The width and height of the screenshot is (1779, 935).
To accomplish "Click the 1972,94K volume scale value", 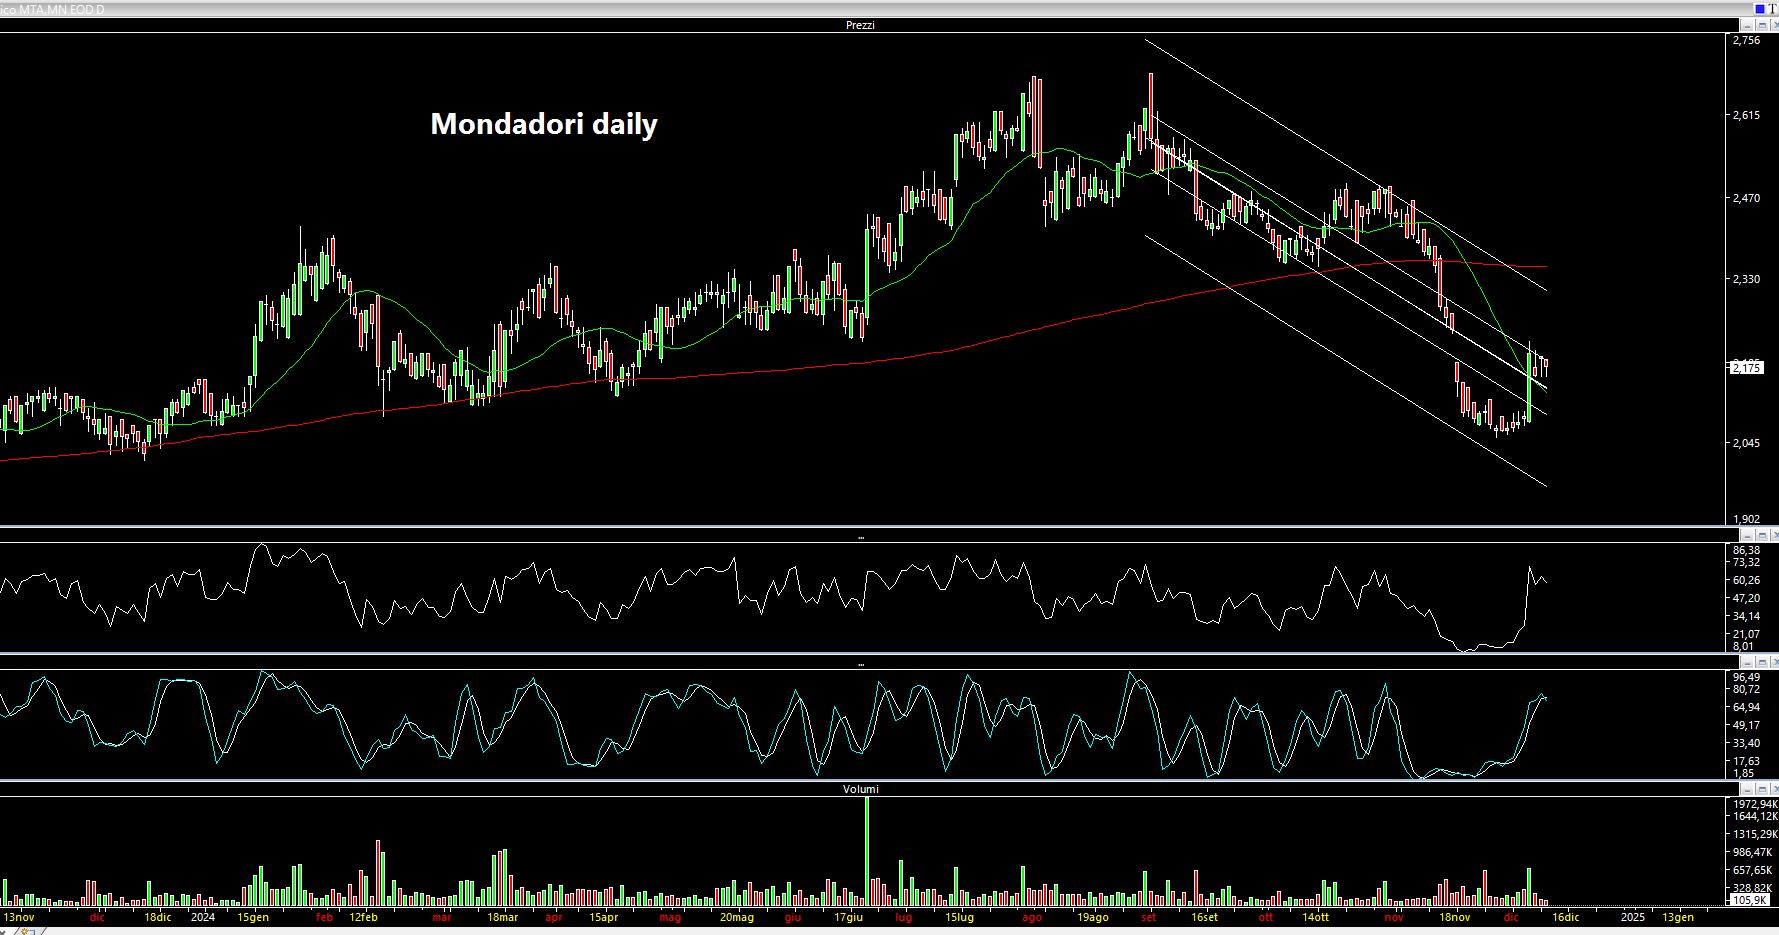I will pos(1755,804).
